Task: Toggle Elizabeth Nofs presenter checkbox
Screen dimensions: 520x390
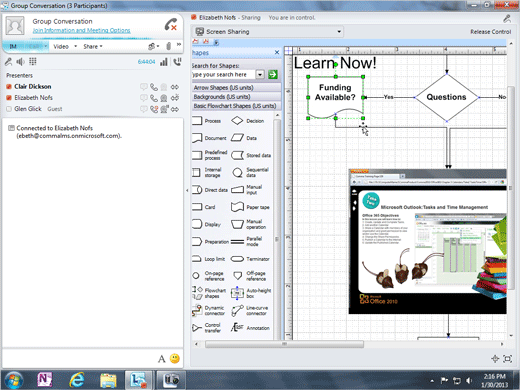Action: 9,98
